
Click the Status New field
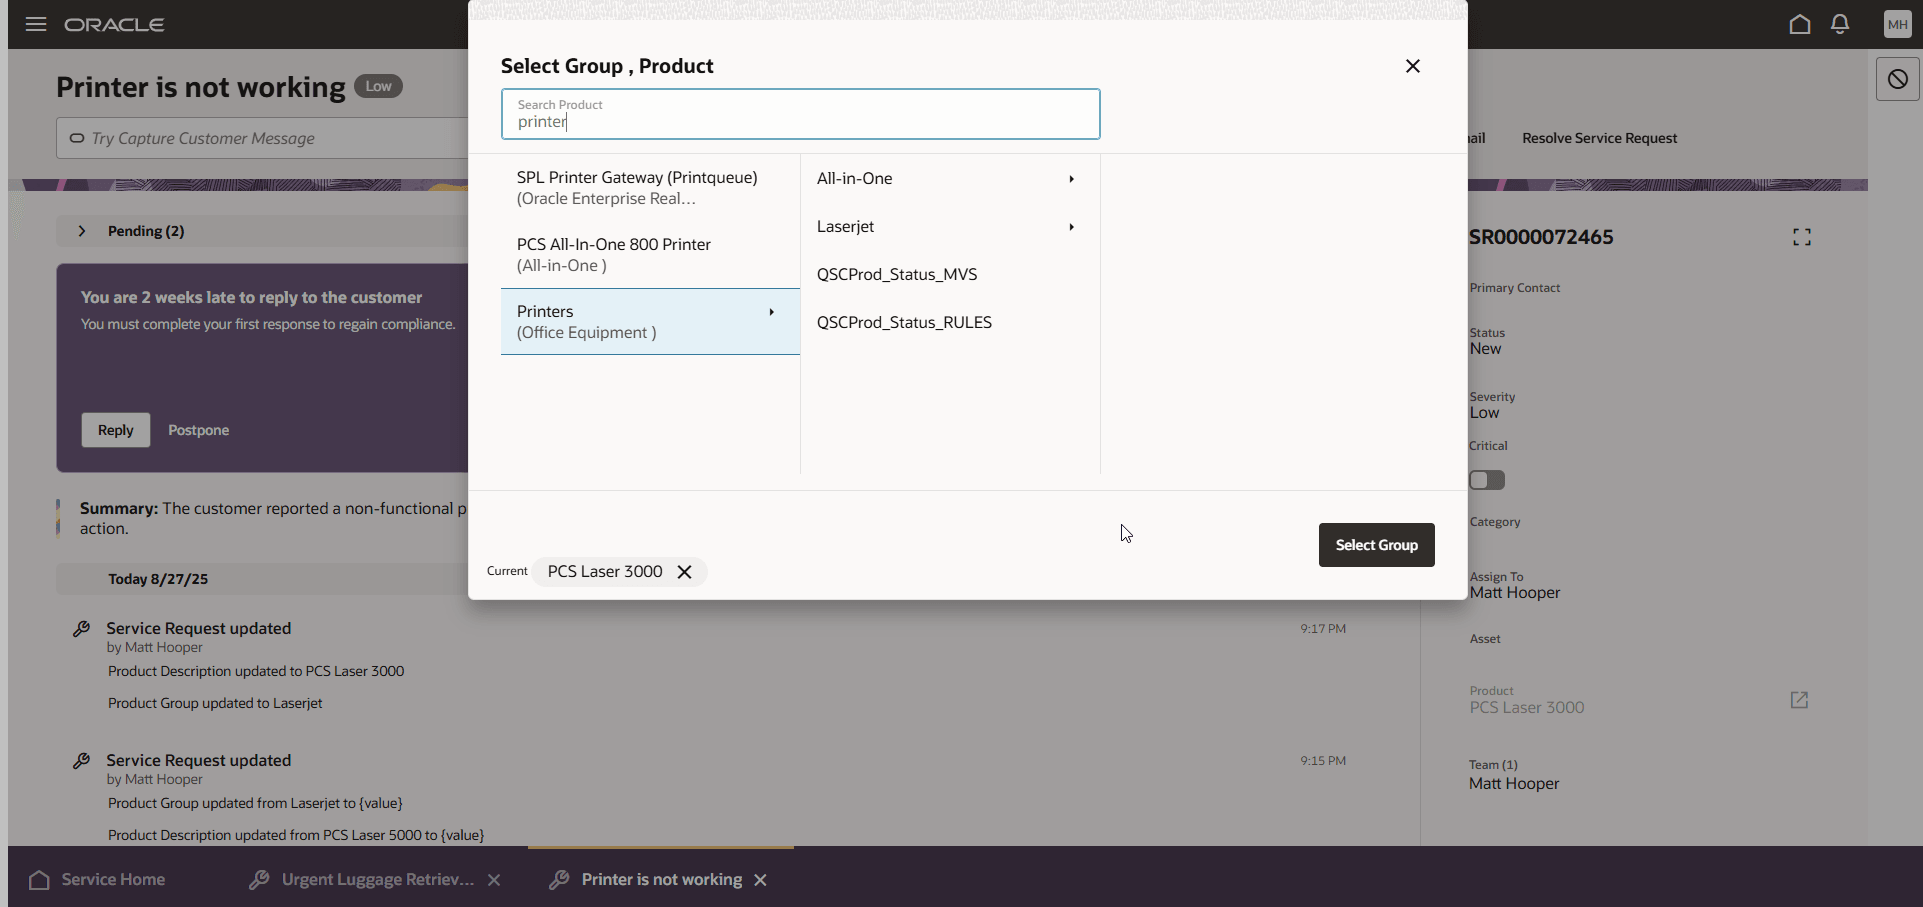1487,341
